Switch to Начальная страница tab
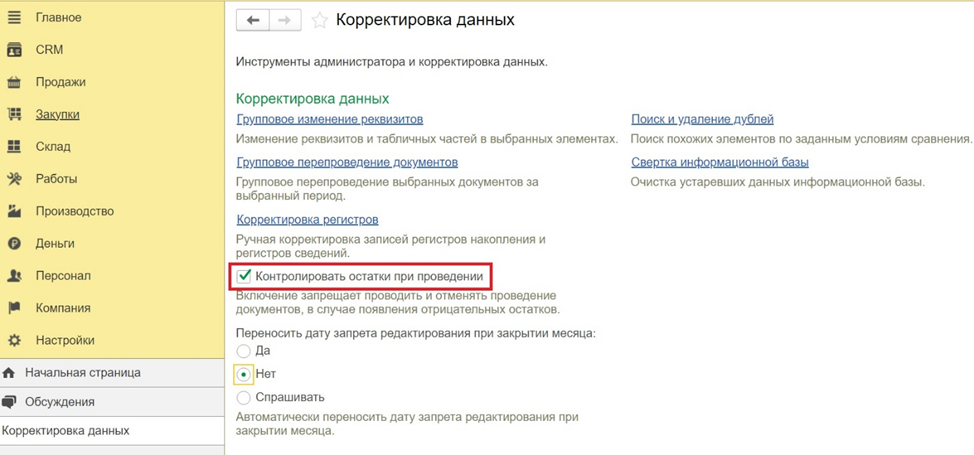974x455 pixels. (x=82, y=372)
